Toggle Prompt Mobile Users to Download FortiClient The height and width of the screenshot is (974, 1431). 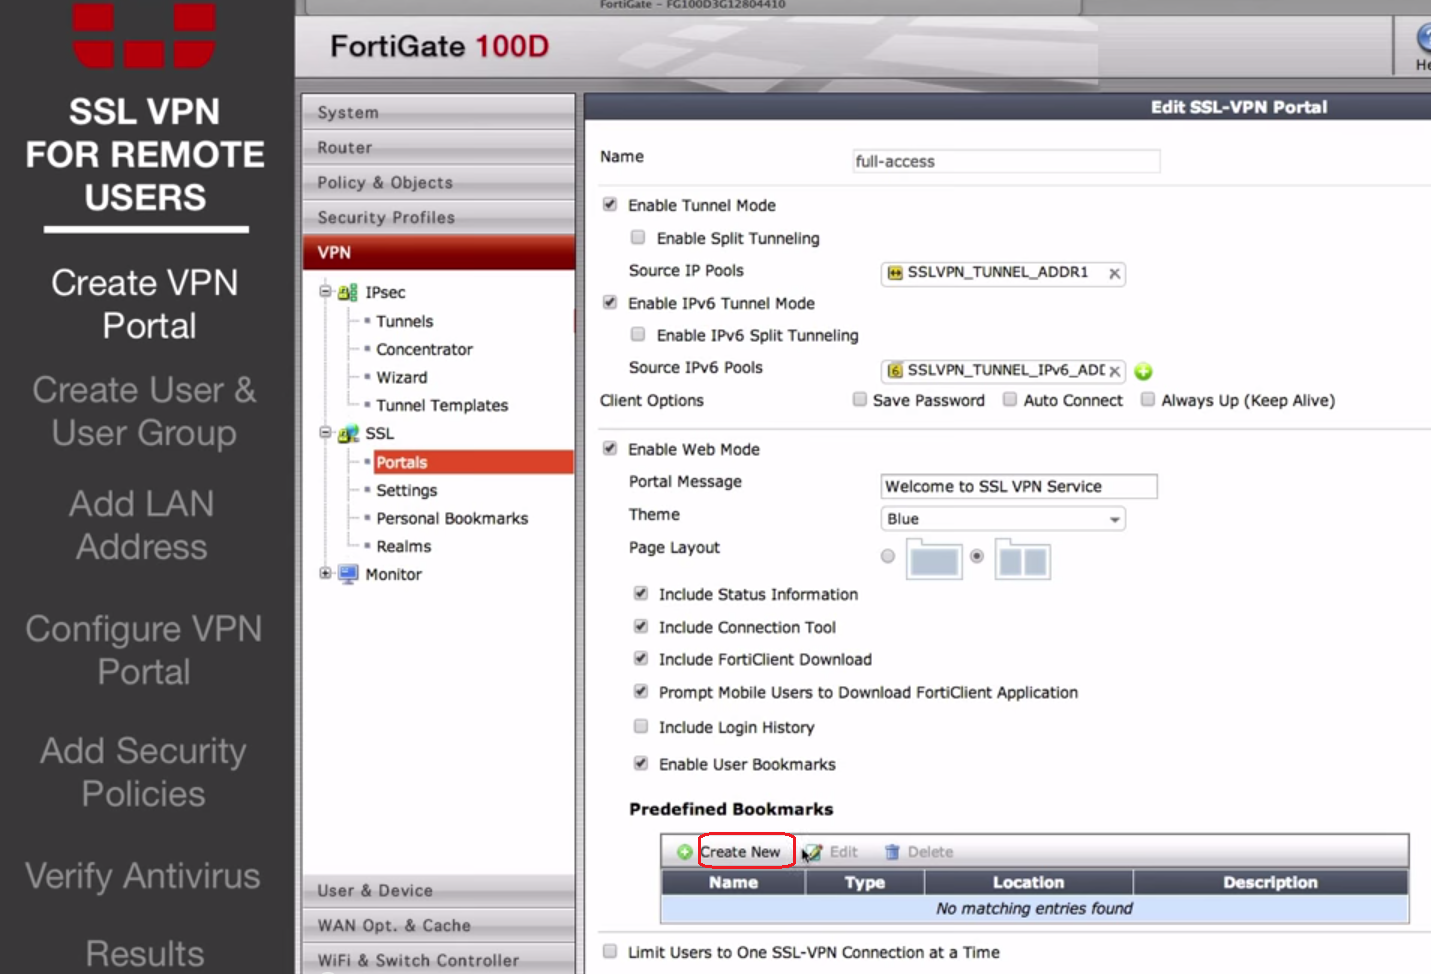(641, 691)
